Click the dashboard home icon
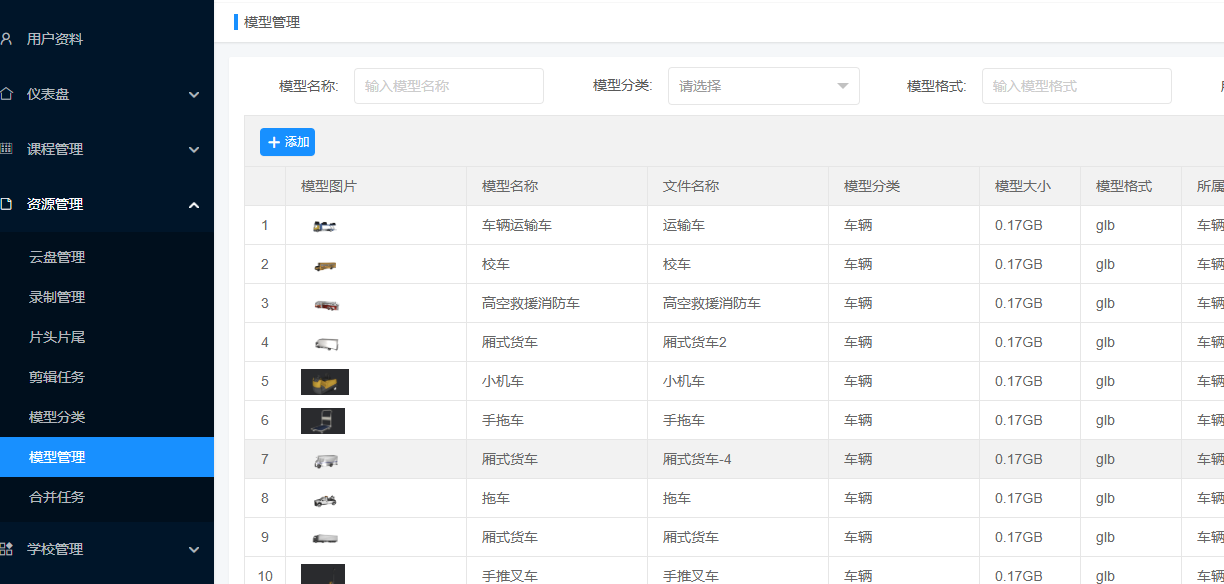The width and height of the screenshot is (1224, 584). click(6, 94)
